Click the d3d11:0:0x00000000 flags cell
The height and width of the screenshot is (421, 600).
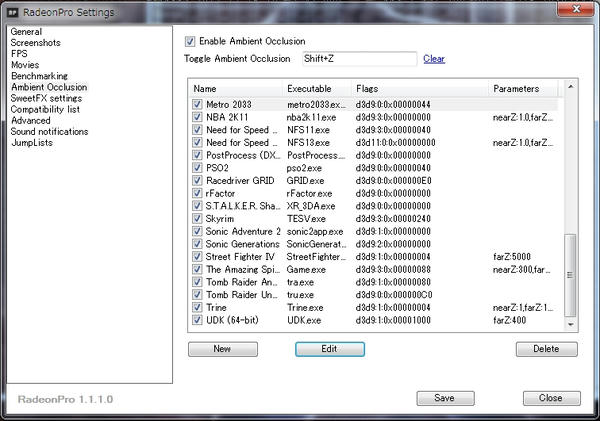(x=395, y=142)
